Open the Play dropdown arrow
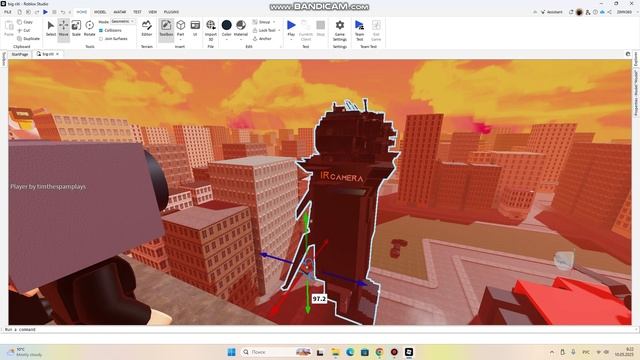This screenshot has width=640, height=360. tap(291, 40)
